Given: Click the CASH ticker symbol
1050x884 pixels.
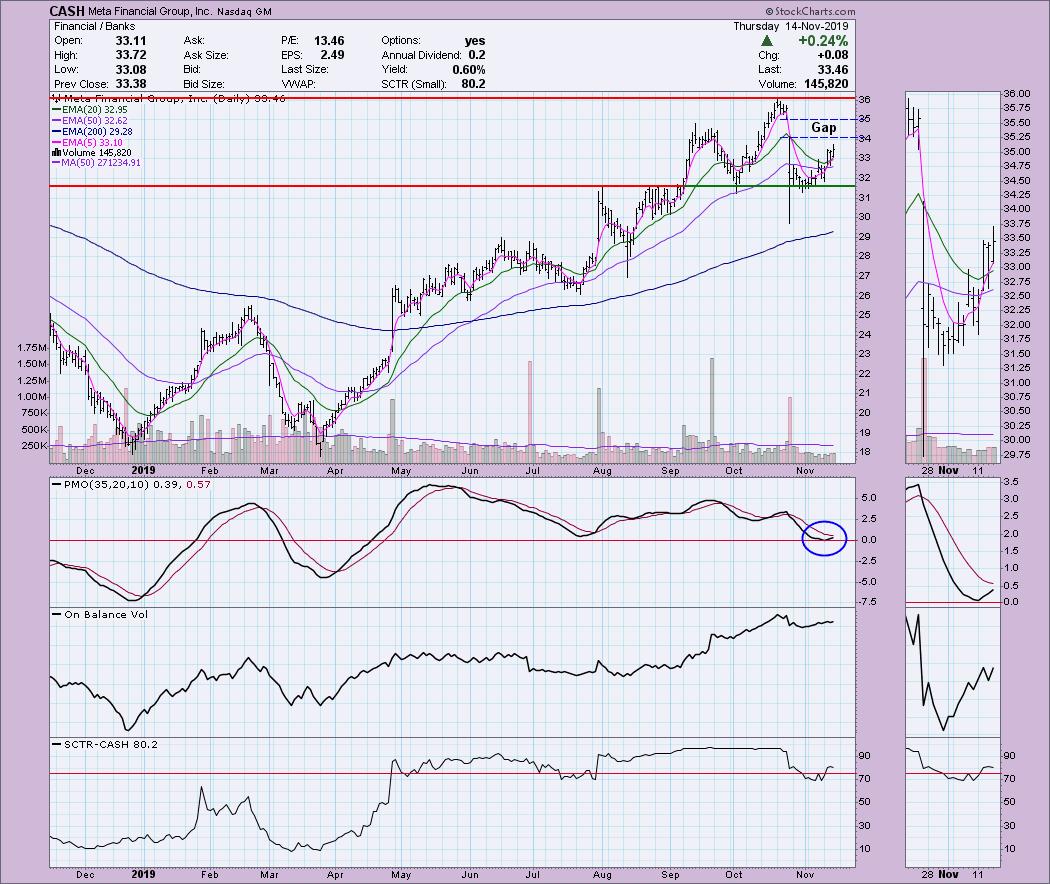Looking at the screenshot, I should (x=67, y=11).
